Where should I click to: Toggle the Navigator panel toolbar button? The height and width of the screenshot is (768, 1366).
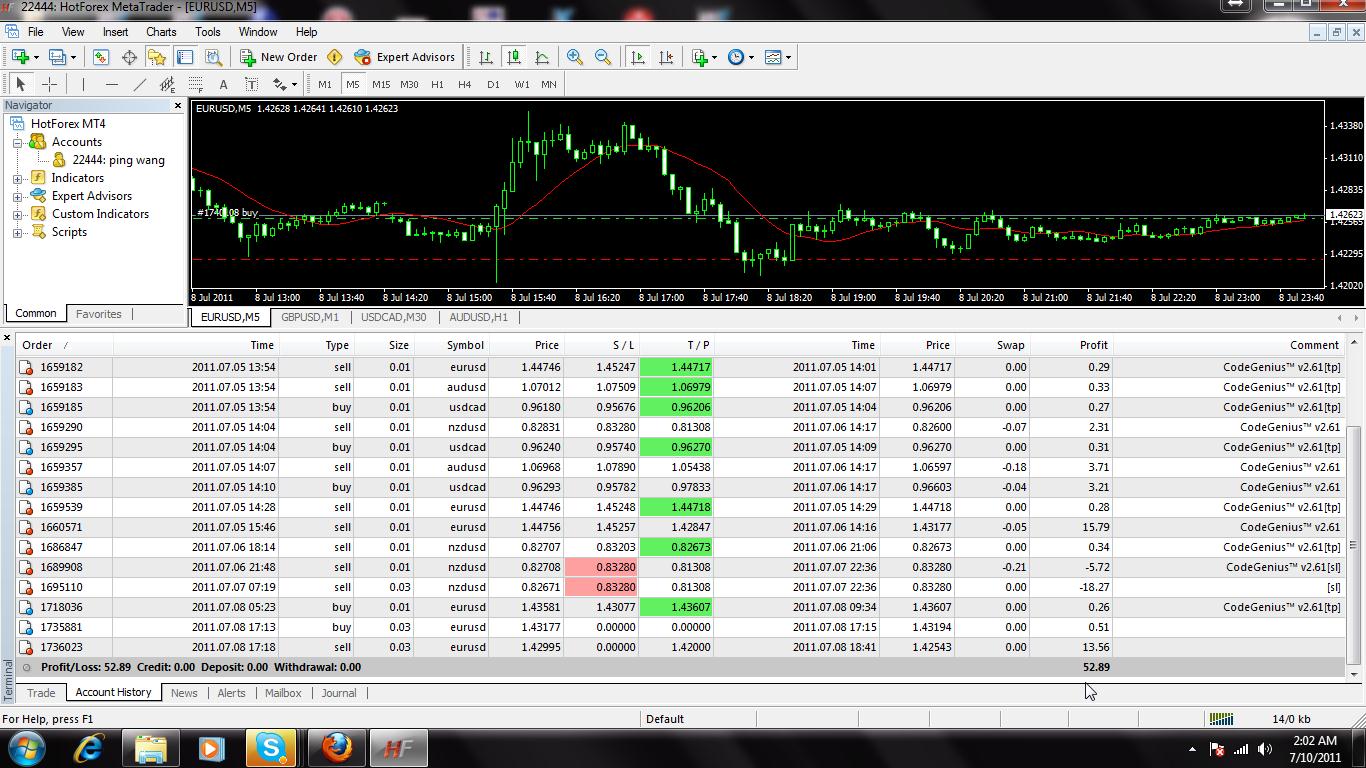[x=157, y=57]
